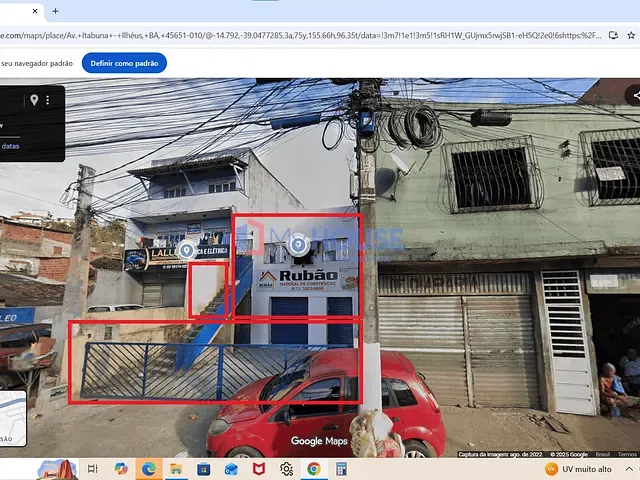Open Microsoft Store from the taskbar
Screen dimensions: 640x480
pos(203,469)
